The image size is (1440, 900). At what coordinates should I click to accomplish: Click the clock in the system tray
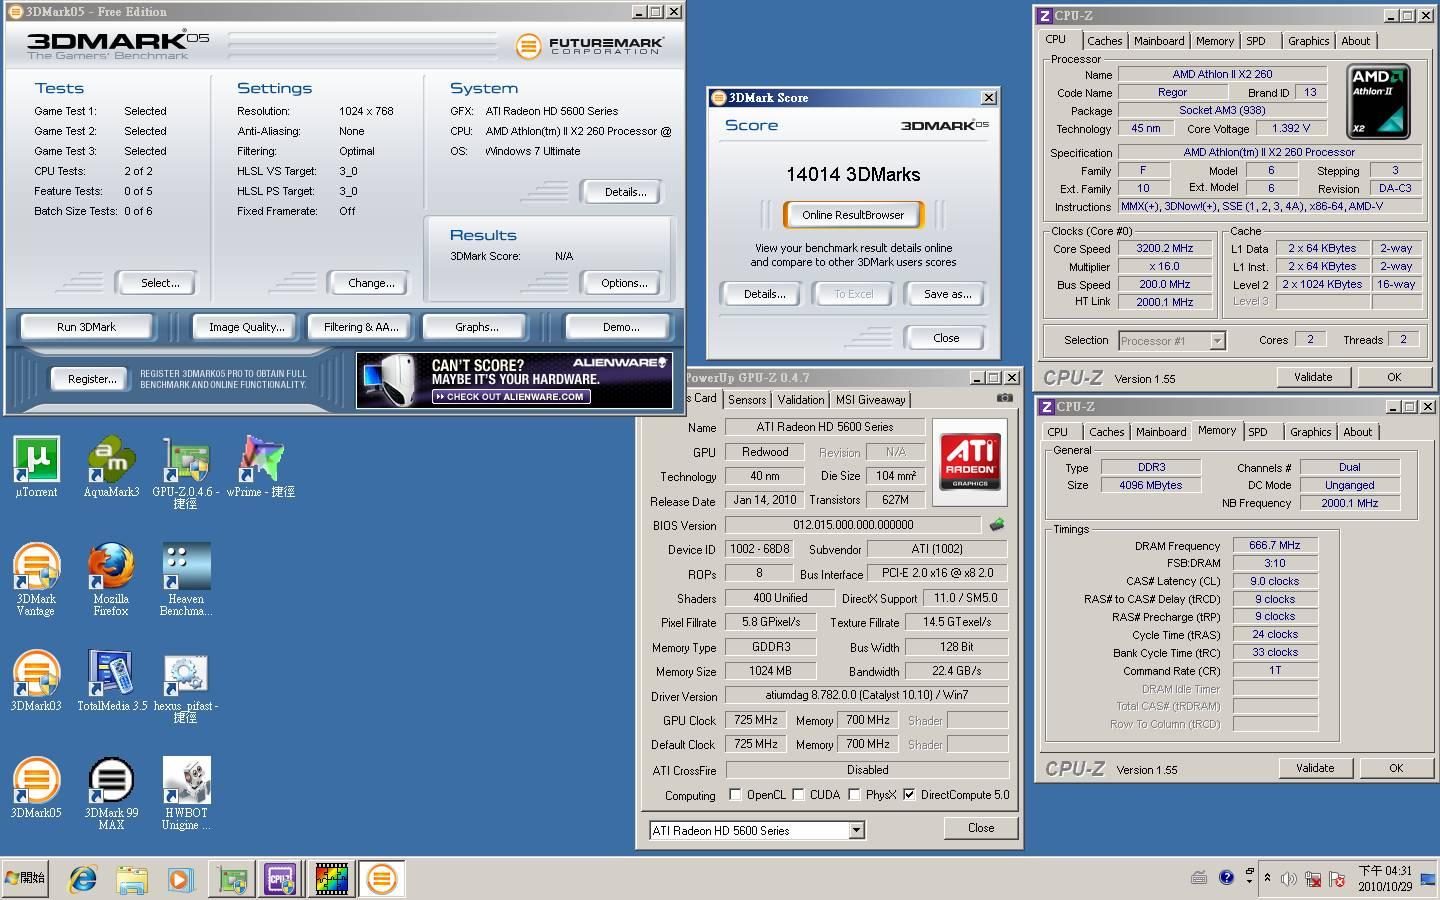click(1385, 878)
